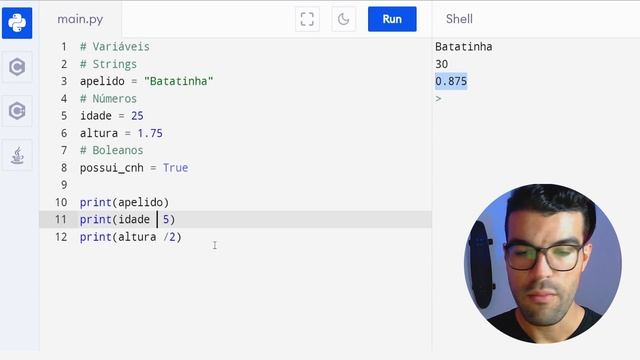Run the Python program
The height and width of the screenshot is (360, 640).
[x=392, y=19]
